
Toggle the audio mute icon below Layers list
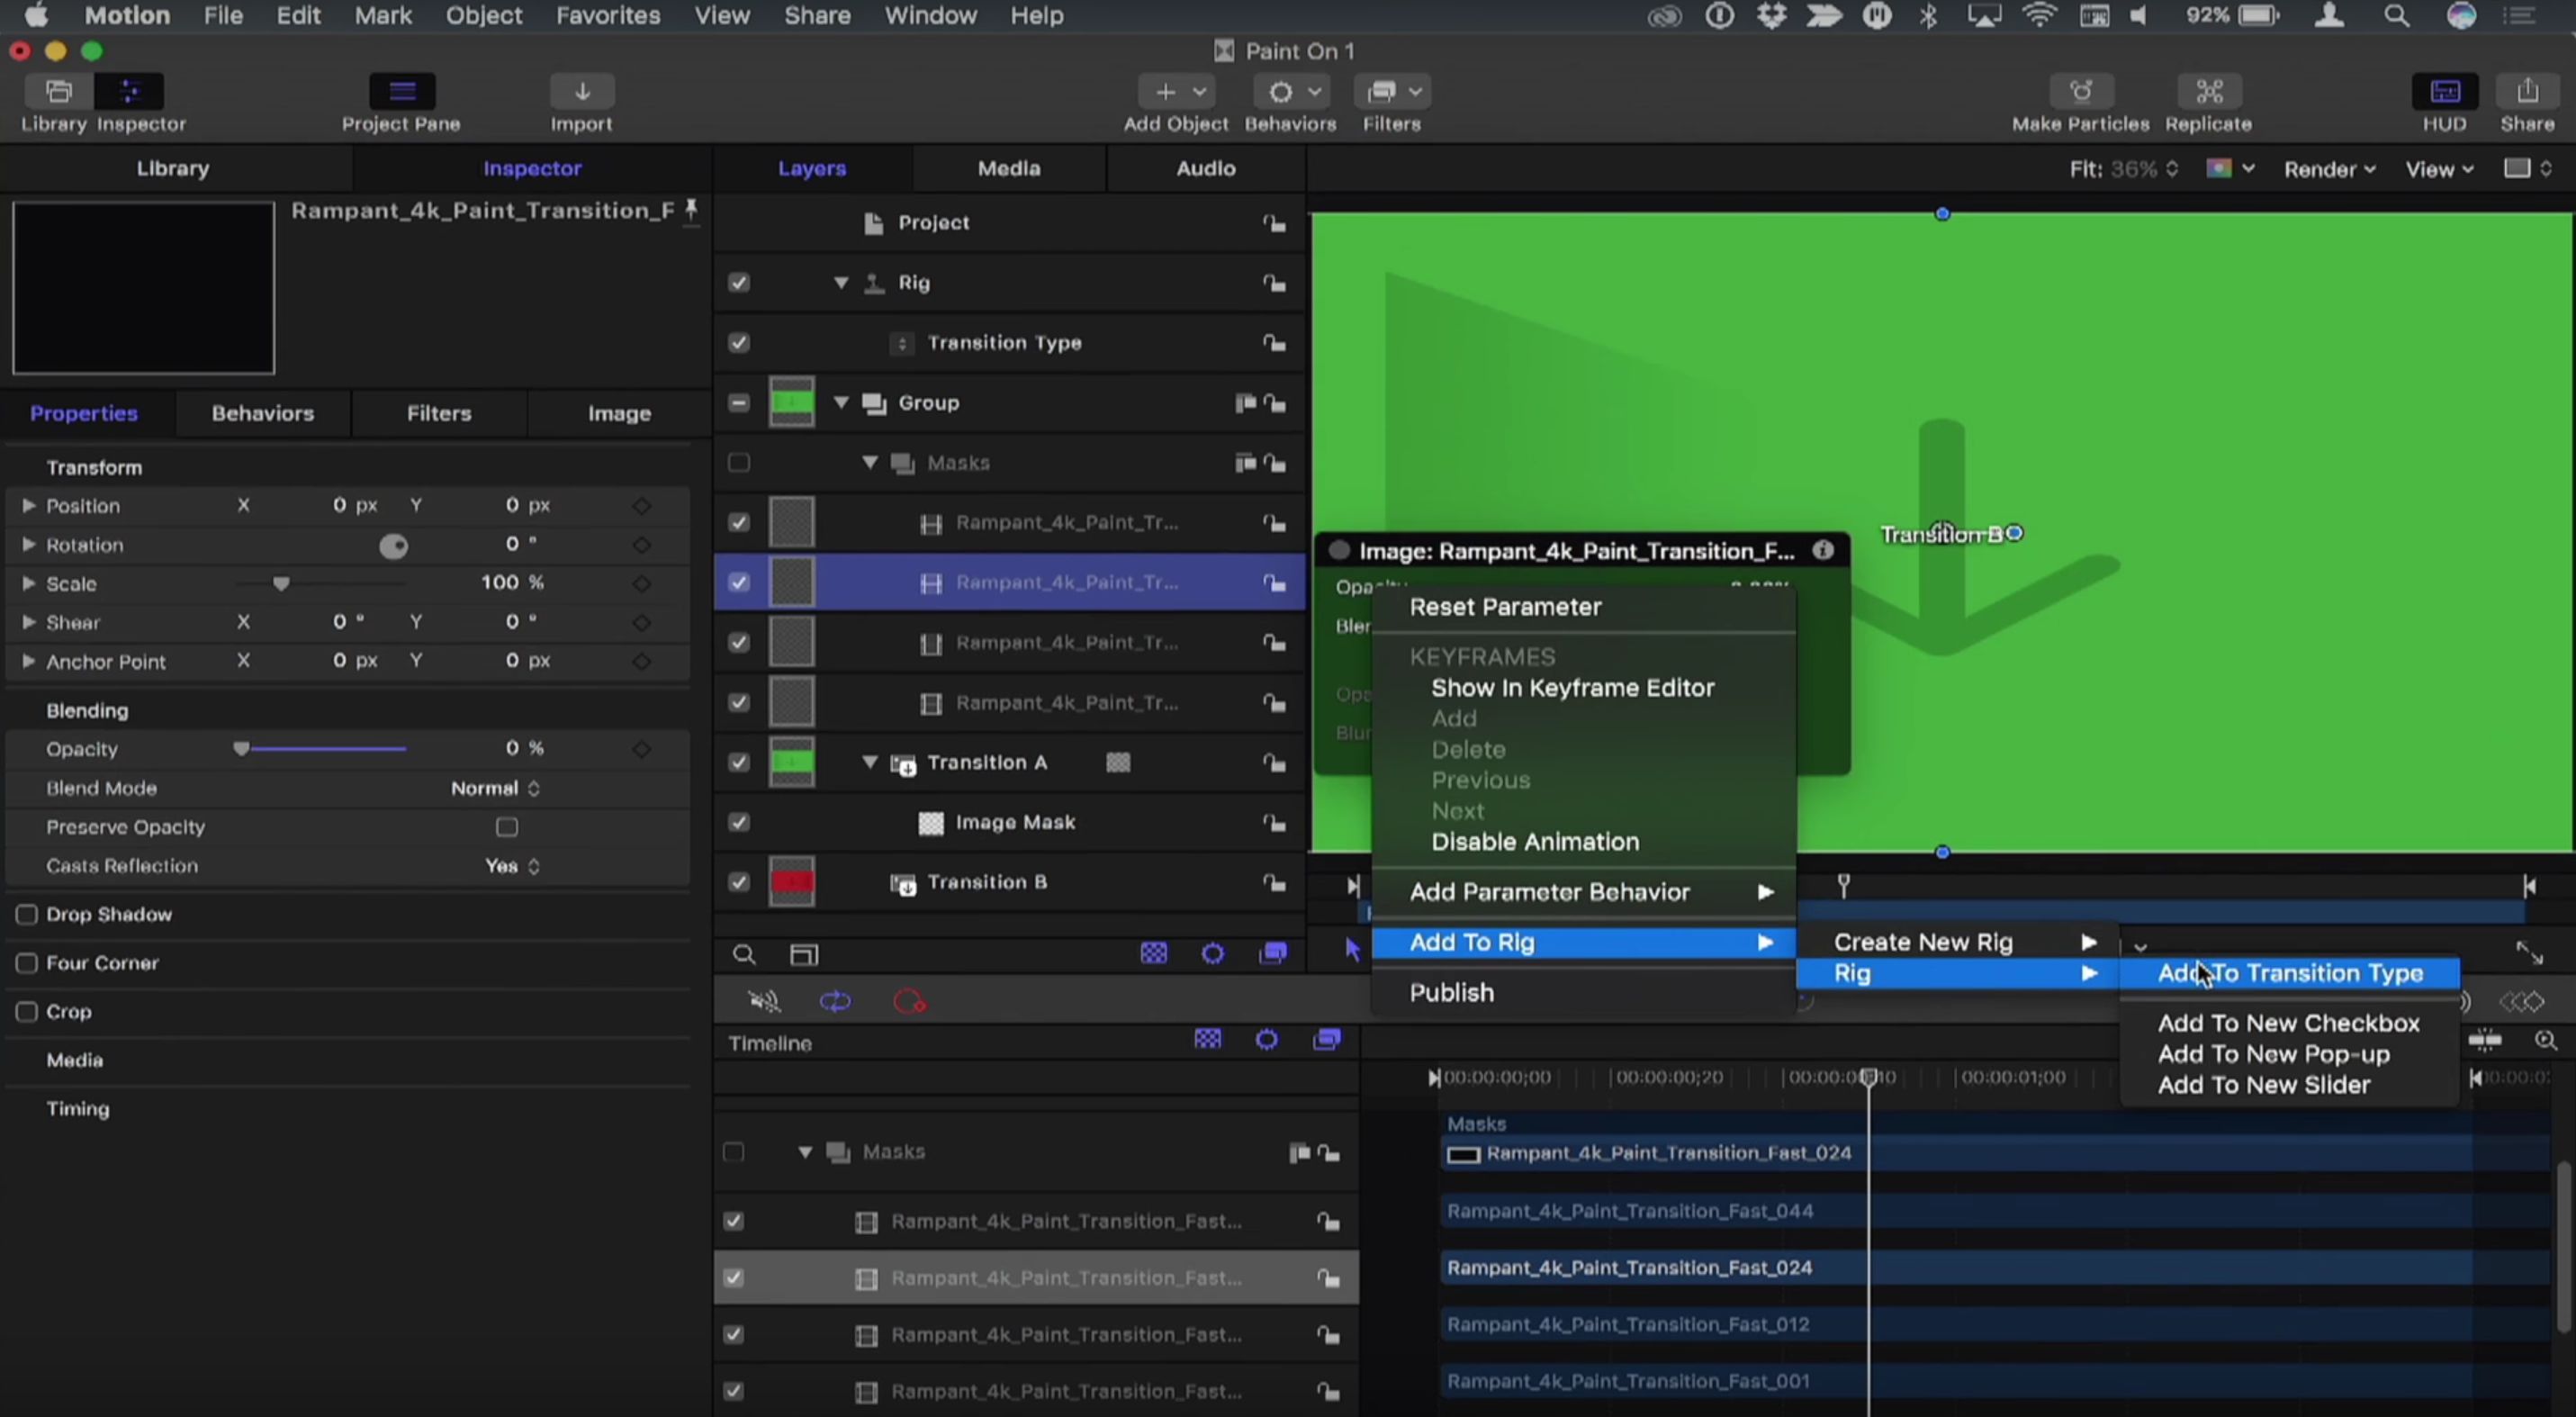[x=764, y=1001]
